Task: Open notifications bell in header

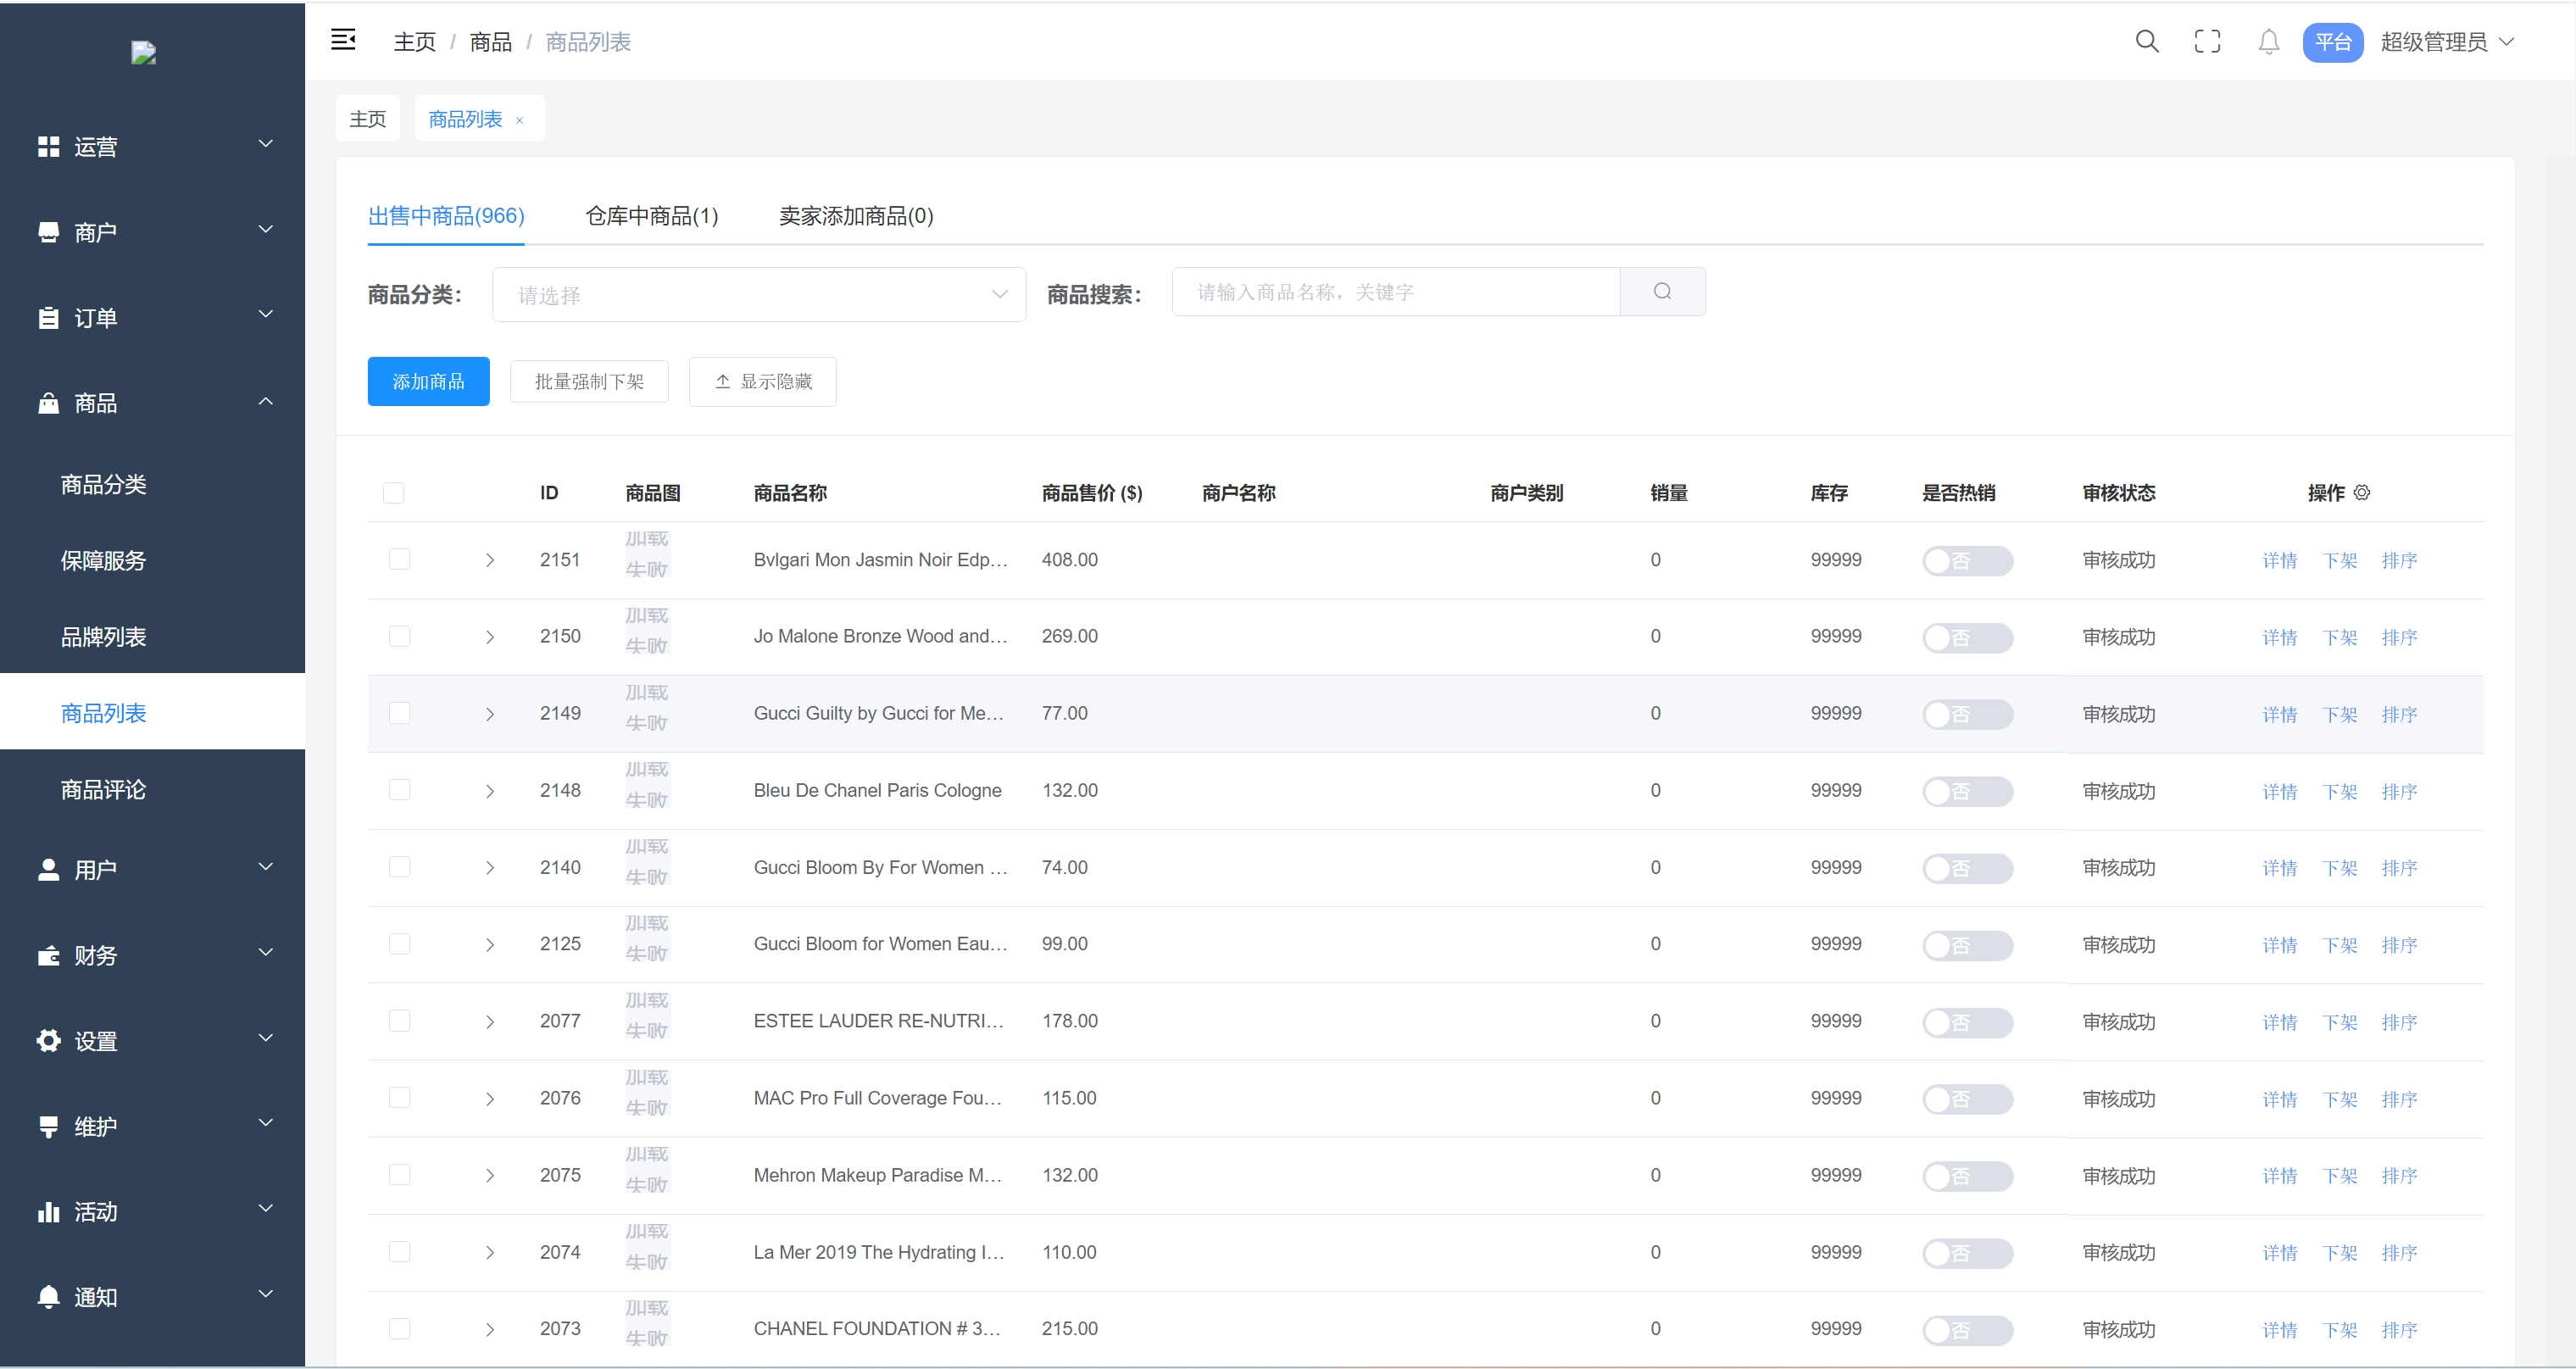Action: tap(2269, 41)
